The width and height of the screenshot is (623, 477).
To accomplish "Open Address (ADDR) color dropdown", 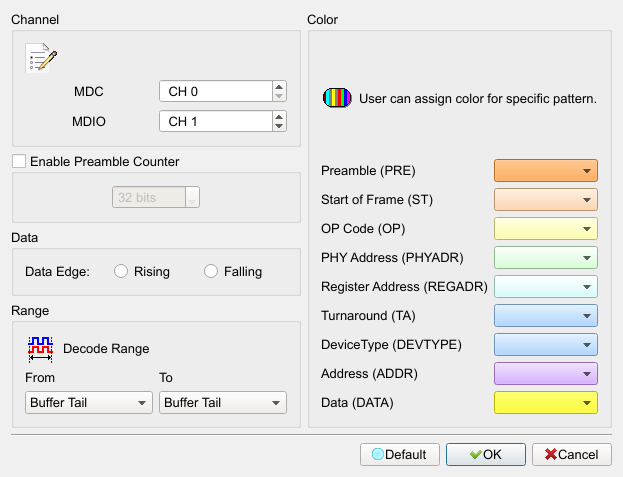I will point(546,373).
